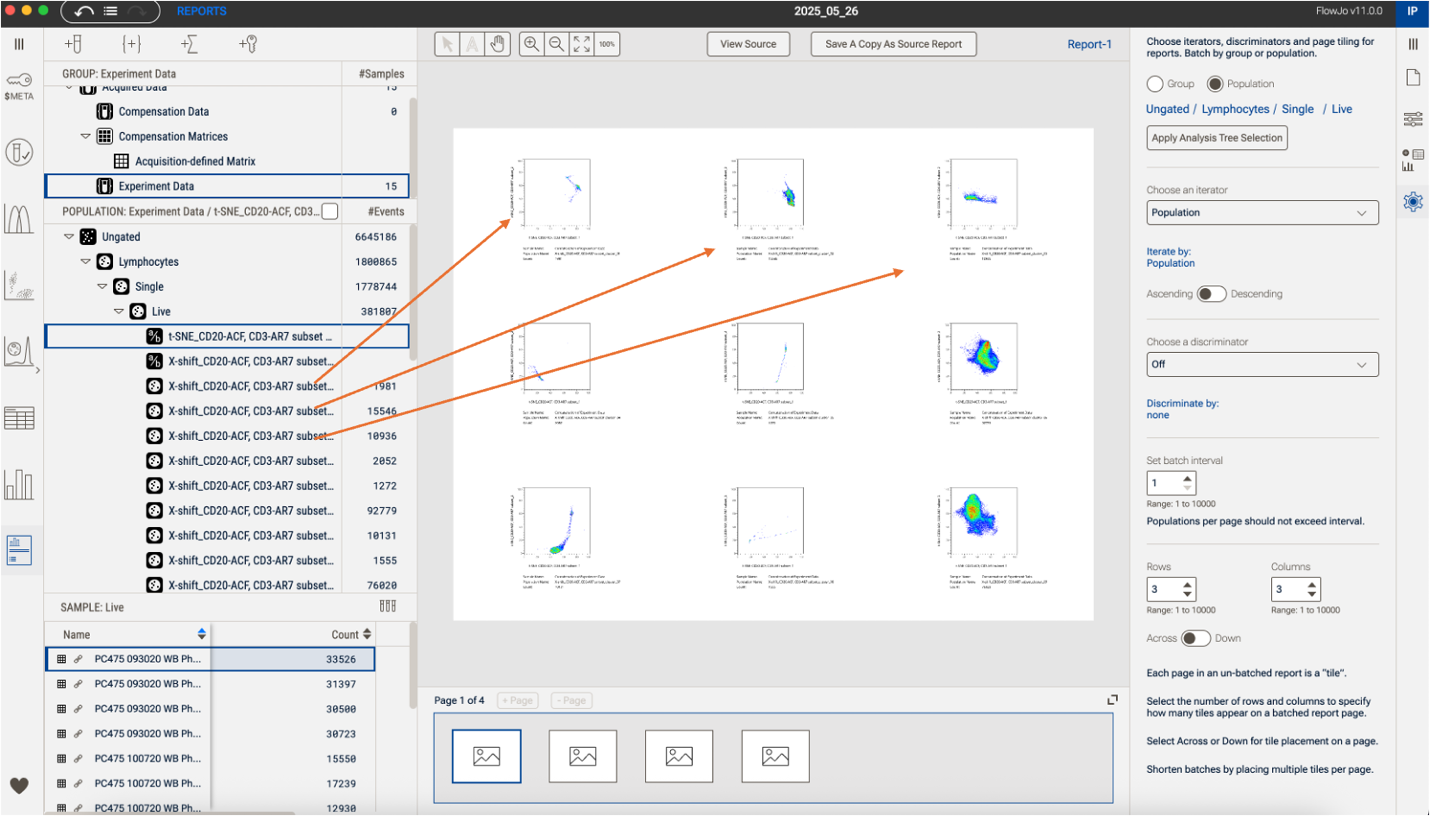Click the REPORTS tab in the title bar
Screen dimensions: 1430x816
[201, 11]
